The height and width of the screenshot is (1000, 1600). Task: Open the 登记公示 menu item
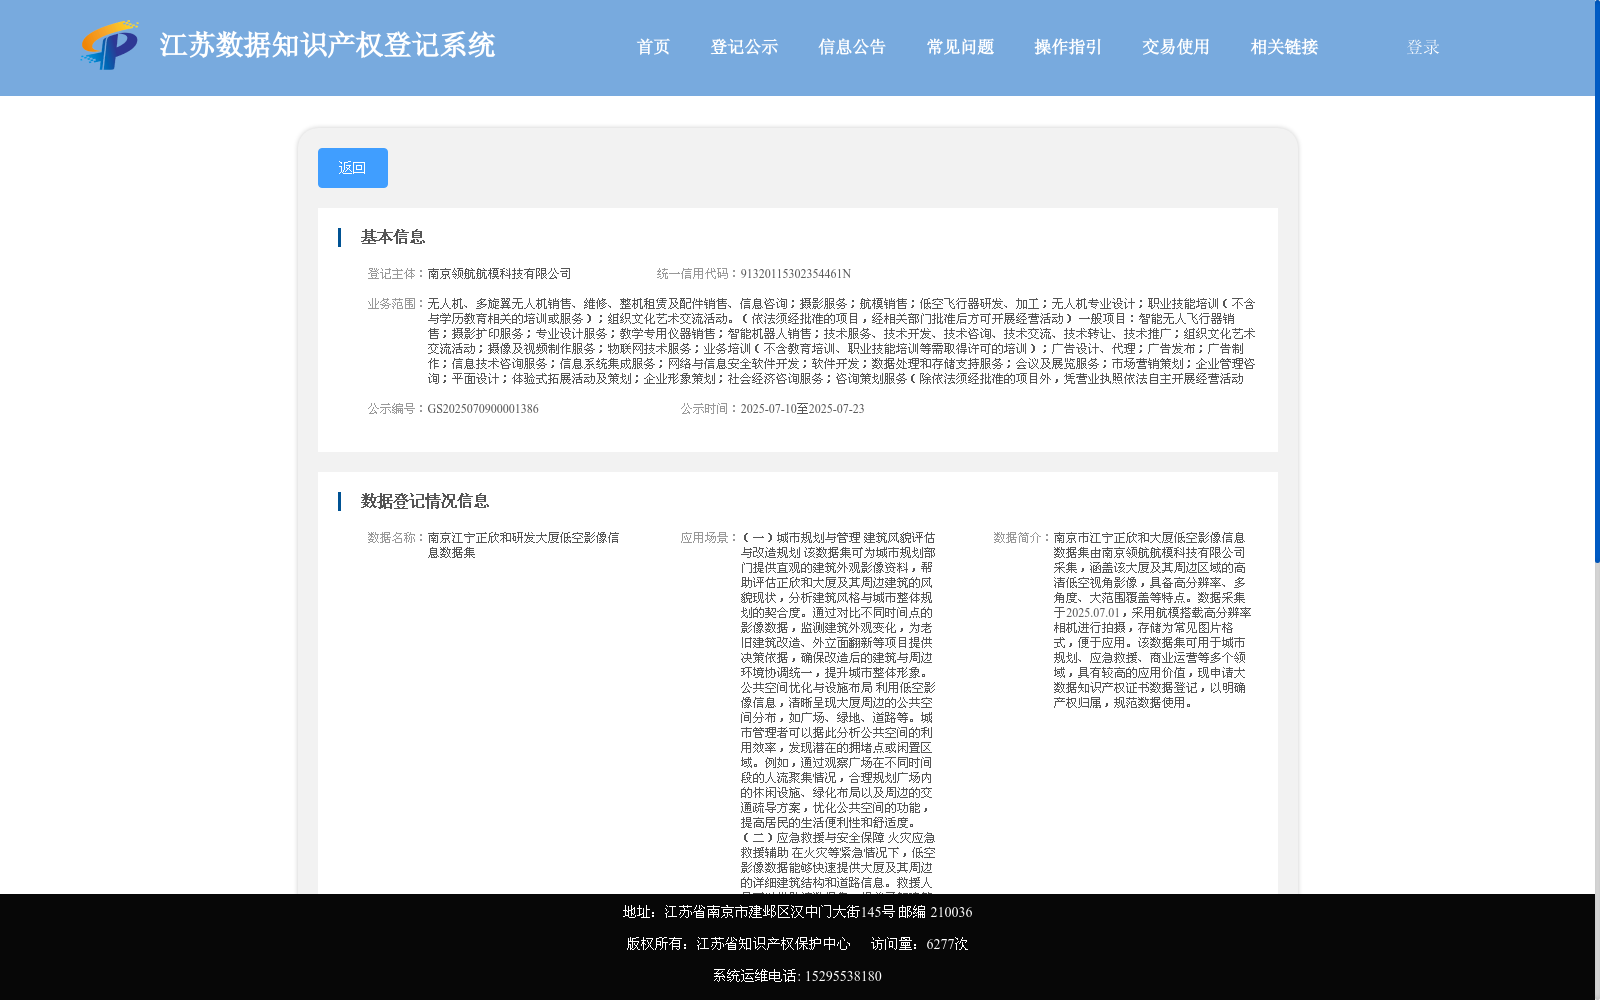[x=744, y=47]
